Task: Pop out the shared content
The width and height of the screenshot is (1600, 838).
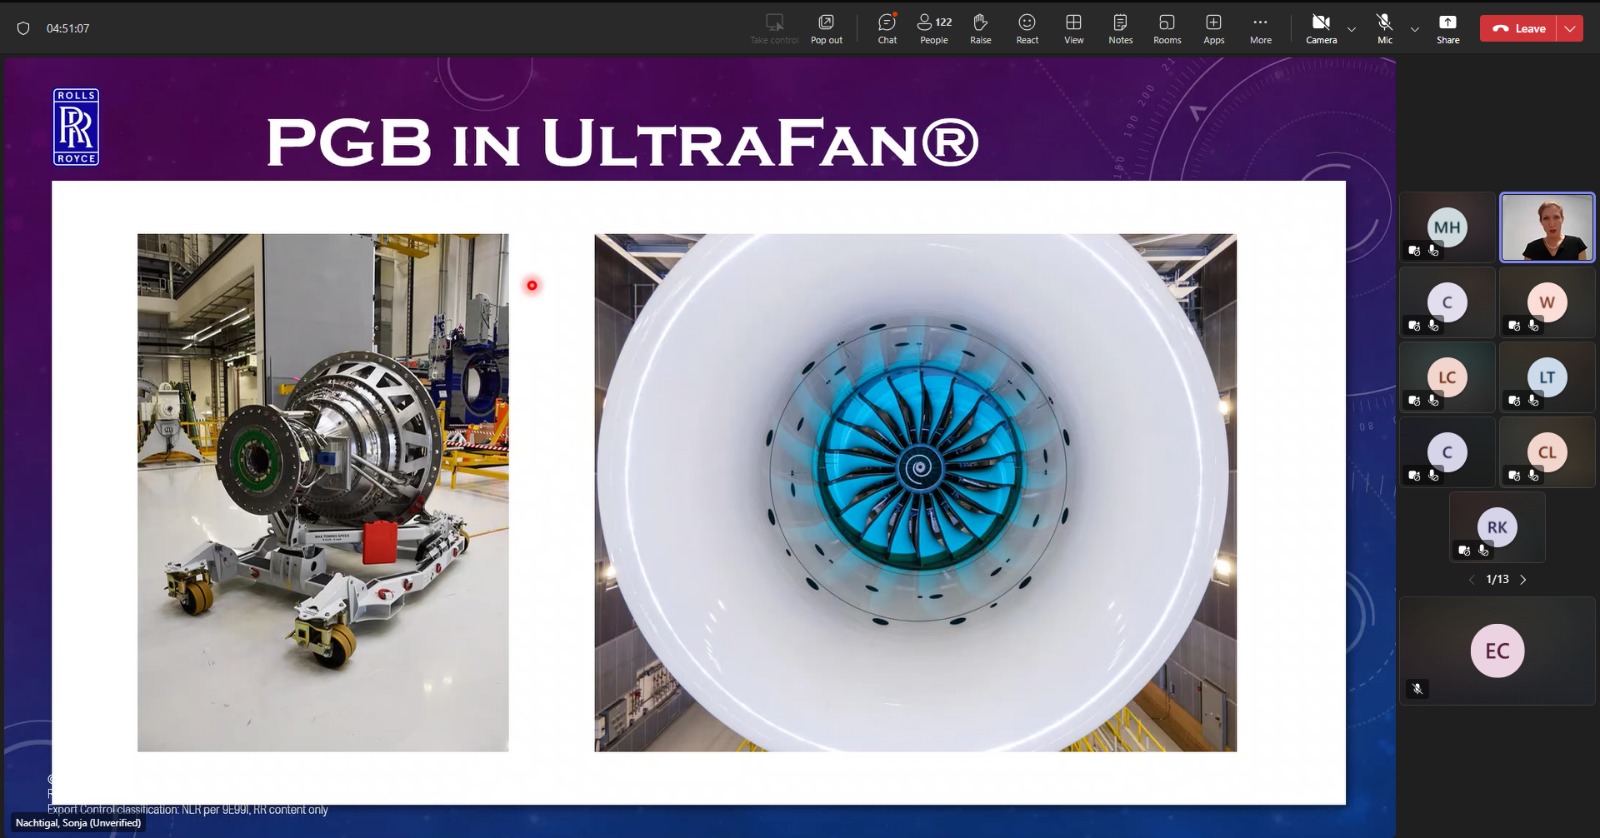Action: pos(826,28)
